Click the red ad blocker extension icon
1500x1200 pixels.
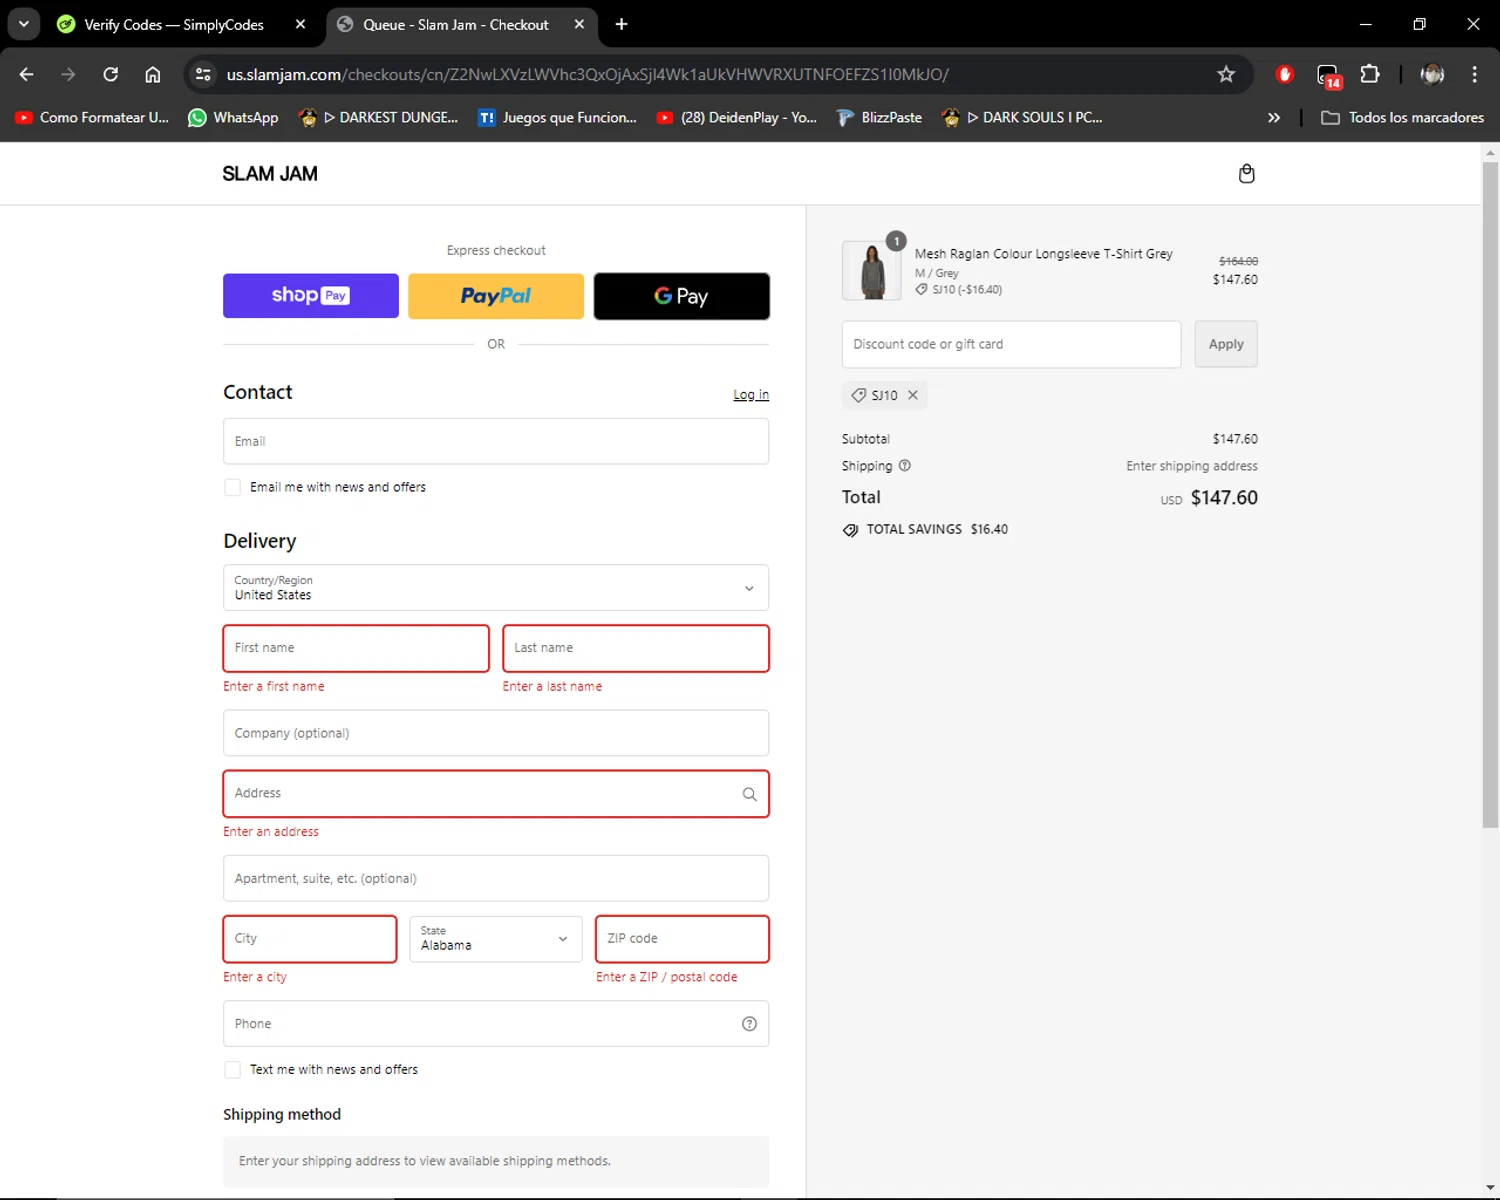tap(1285, 74)
